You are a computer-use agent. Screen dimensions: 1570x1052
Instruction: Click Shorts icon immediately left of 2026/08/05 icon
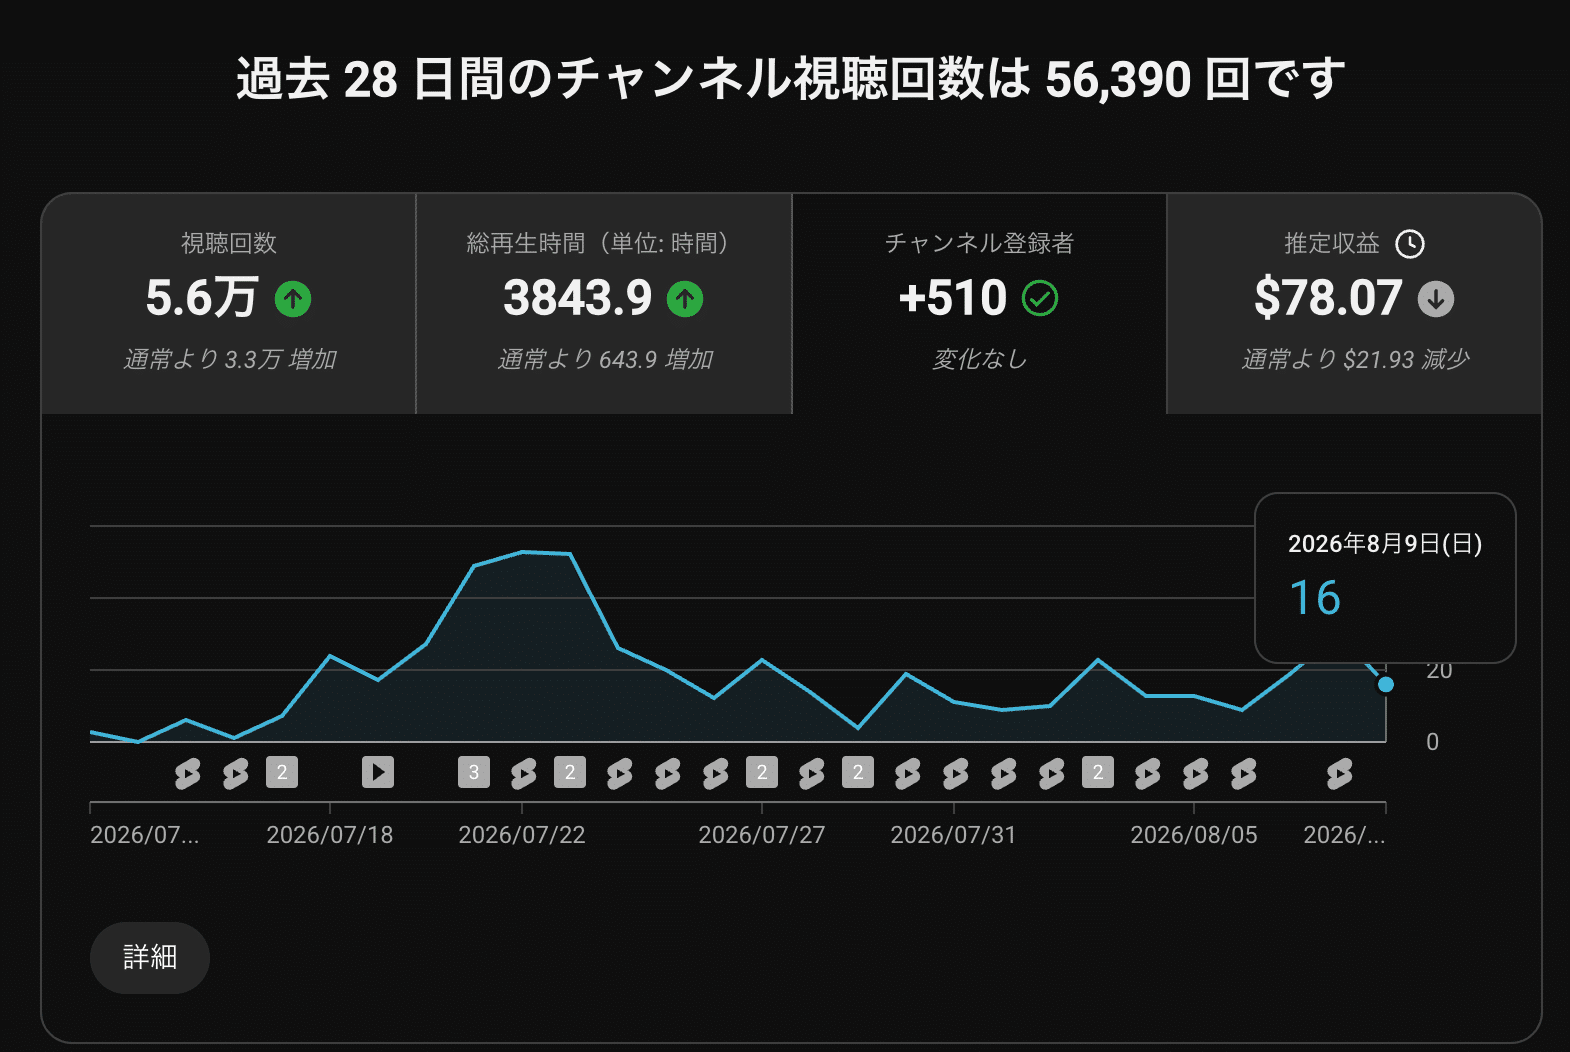[1147, 773]
